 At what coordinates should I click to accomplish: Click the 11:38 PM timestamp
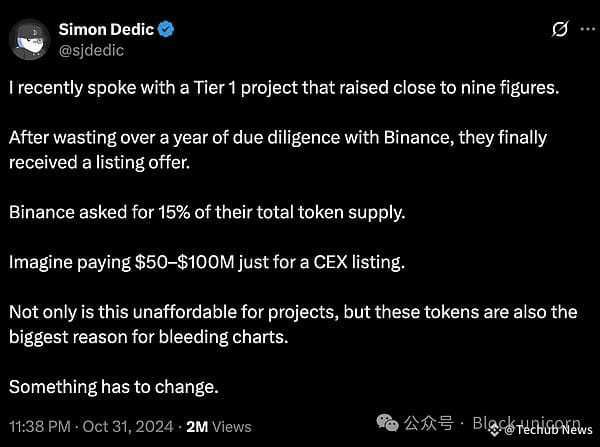(x=40, y=426)
